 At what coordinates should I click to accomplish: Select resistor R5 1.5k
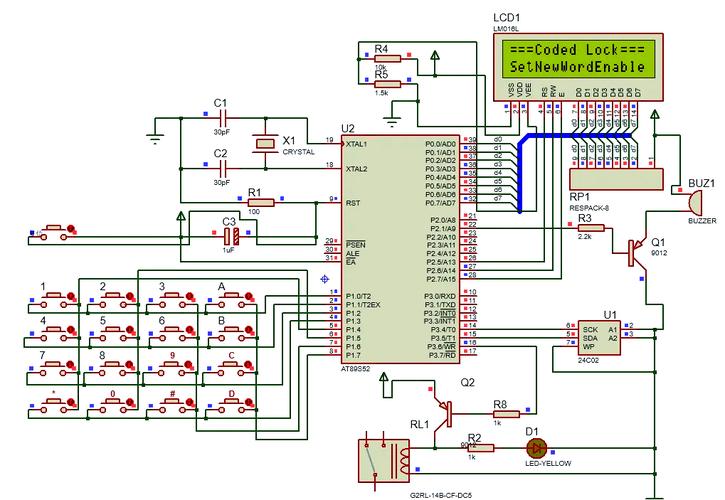coord(387,84)
